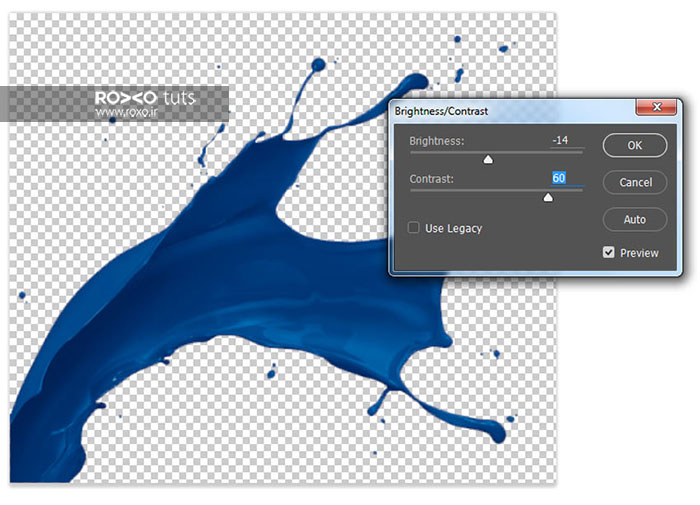The width and height of the screenshot is (700, 505).
Task: Cancel the Brightness/Contrast dialog
Action: click(x=635, y=182)
